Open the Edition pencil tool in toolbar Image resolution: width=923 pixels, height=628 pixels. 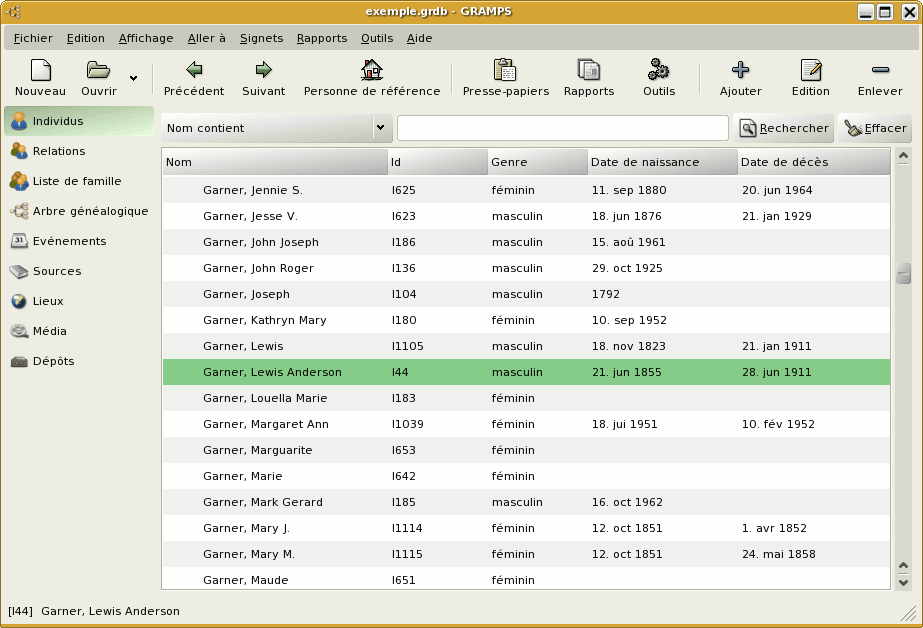pos(810,71)
